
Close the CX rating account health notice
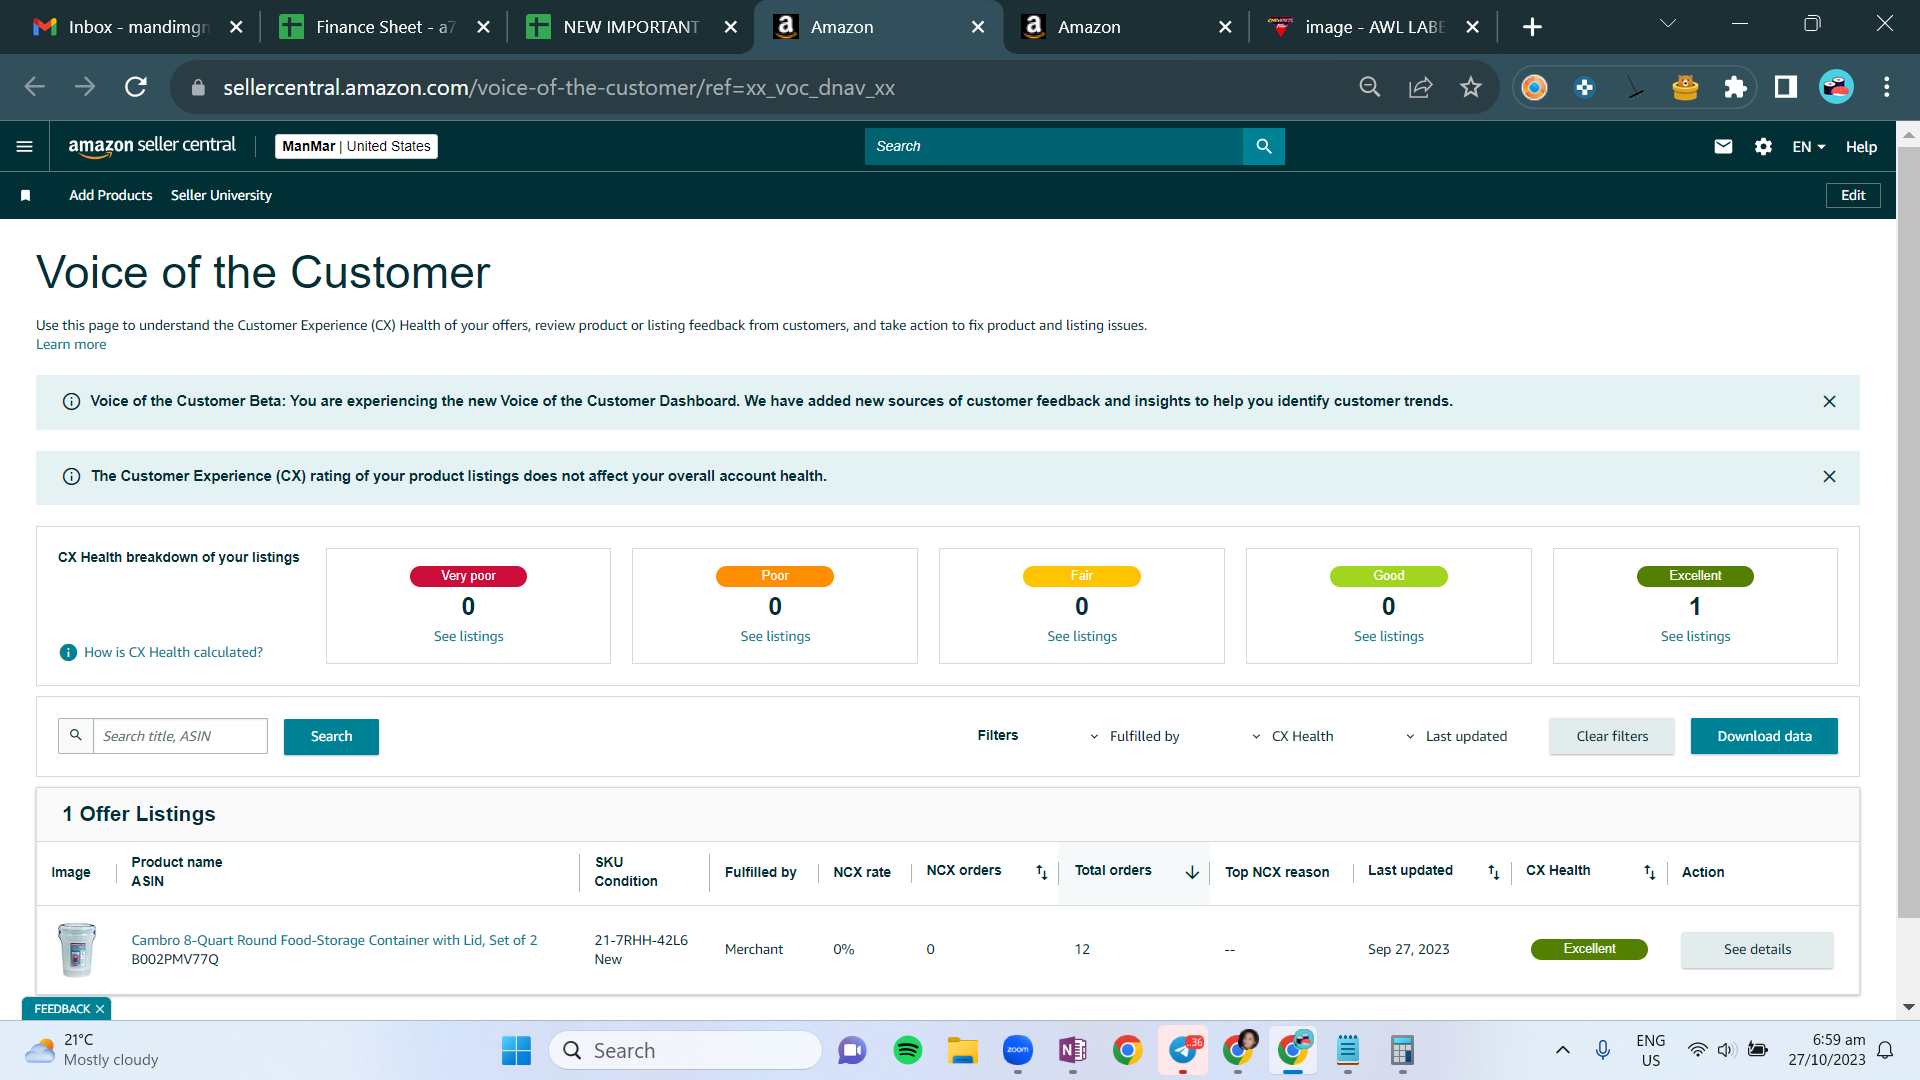1829,477
